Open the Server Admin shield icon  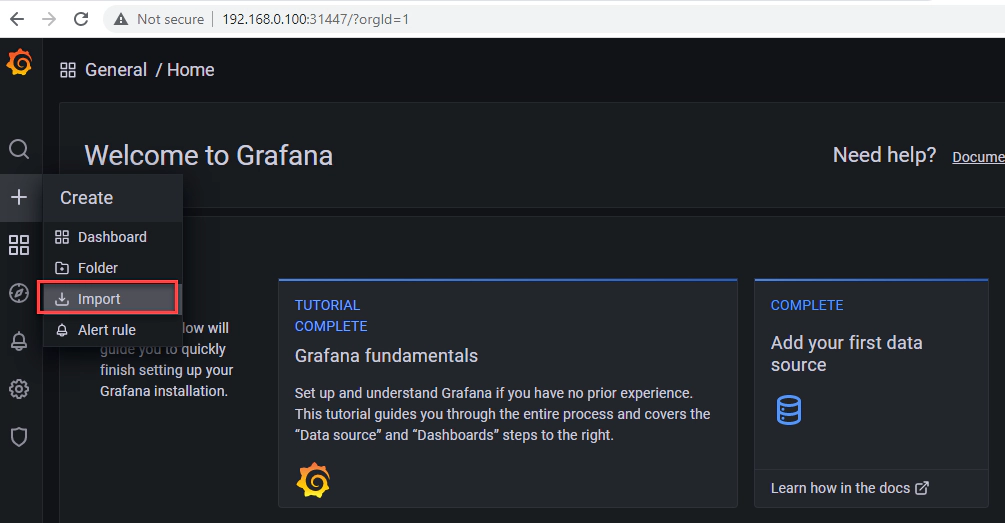[x=19, y=437]
